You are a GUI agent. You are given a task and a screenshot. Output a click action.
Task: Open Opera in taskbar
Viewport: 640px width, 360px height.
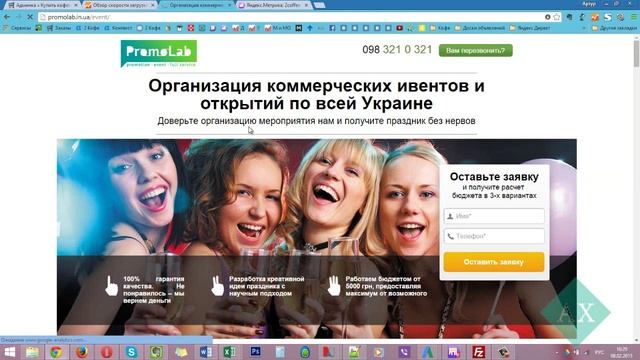tap(107, 352)
